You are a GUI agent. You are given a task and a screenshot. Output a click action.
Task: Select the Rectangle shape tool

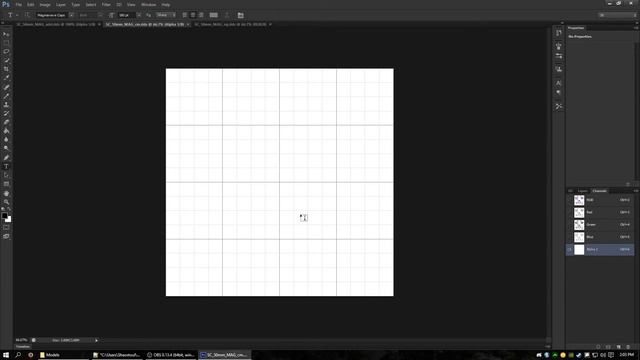6,184
